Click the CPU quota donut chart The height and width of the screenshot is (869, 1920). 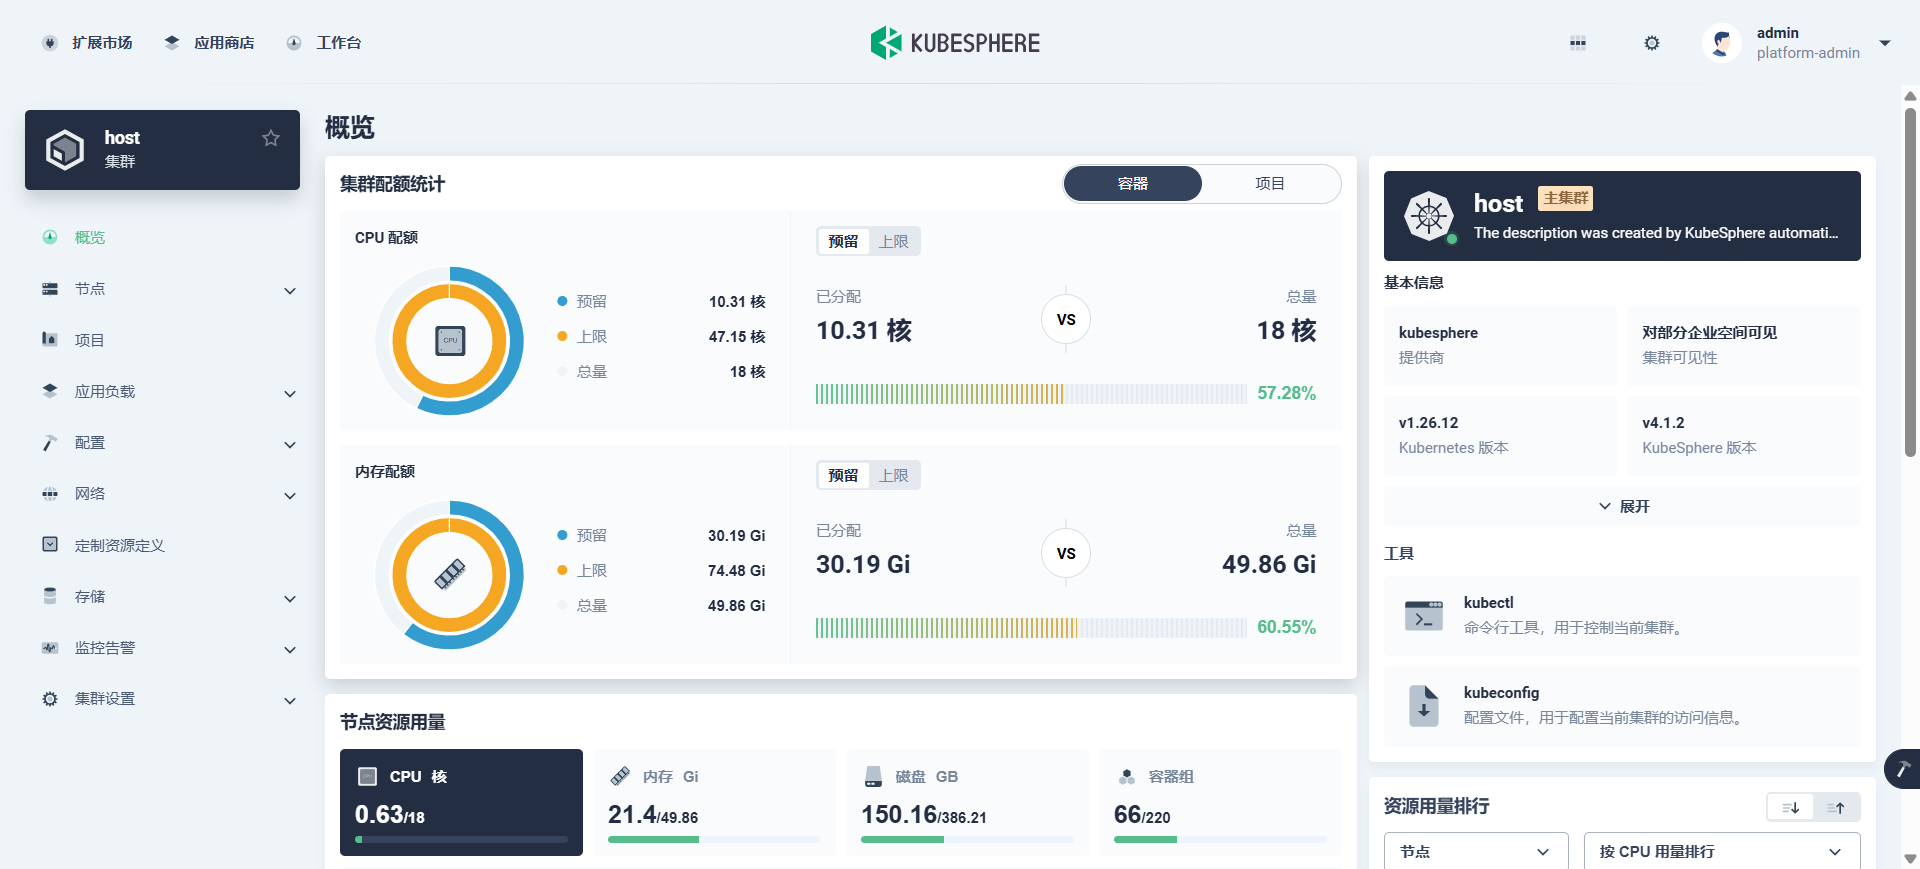[450, 341]
